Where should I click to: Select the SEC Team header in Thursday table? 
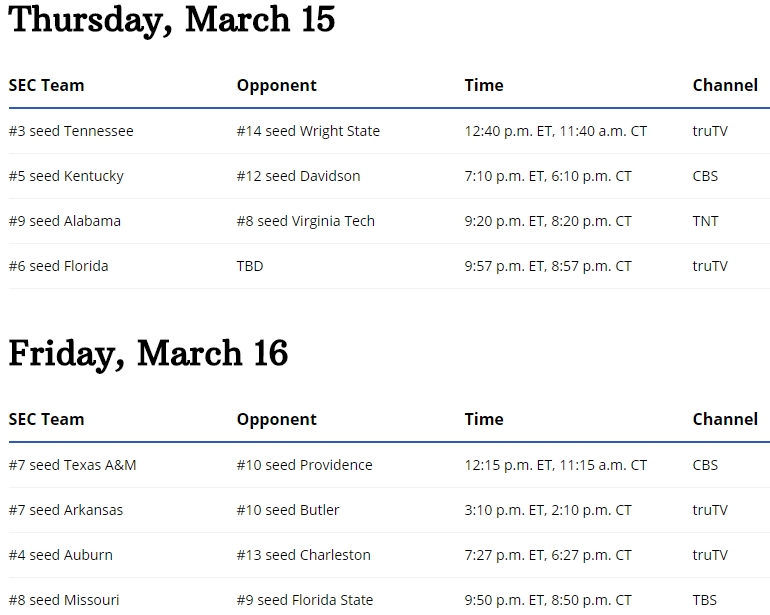tap(46, 85)
